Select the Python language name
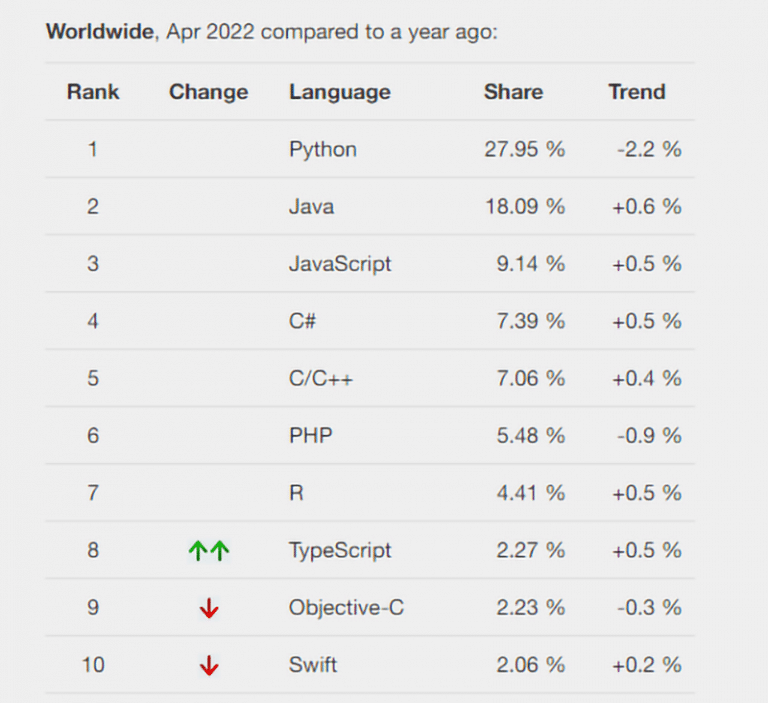The image size is (768, 703). coord(323,150)
